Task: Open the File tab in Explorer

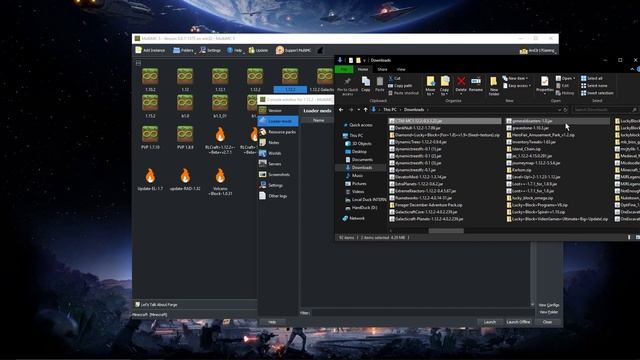Action: coord(344,69)
